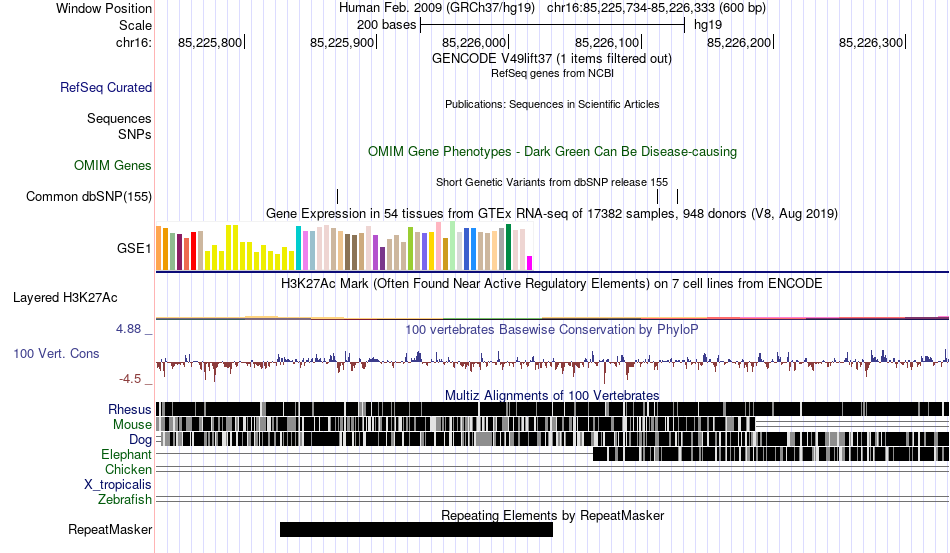Open the 100 Vert. Cons track label
Viewport: 950px width, 553px height.
click(x=56, y=353)
